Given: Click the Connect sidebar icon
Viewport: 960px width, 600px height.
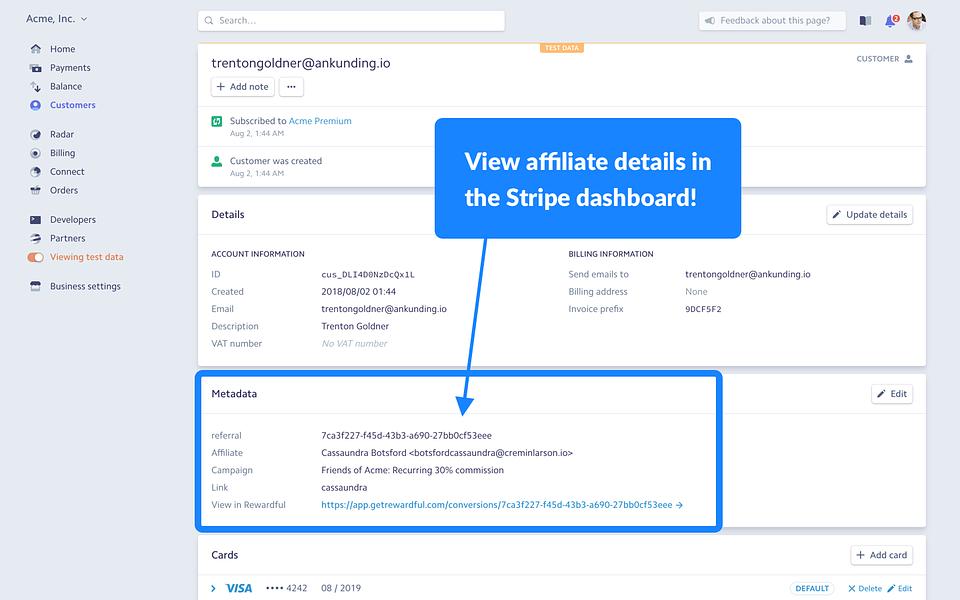Looking at the screenshot, I should 36,172.
